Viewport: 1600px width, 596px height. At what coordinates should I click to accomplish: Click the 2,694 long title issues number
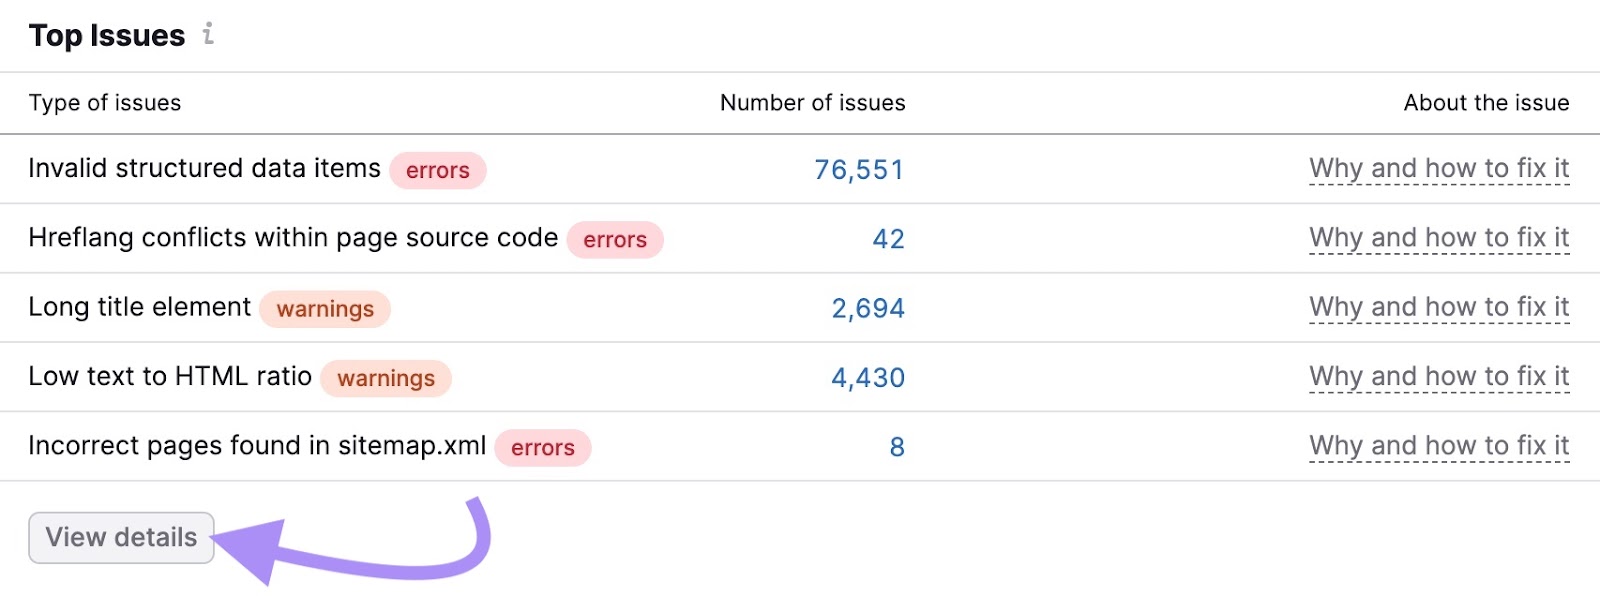[x=868, y=308]
